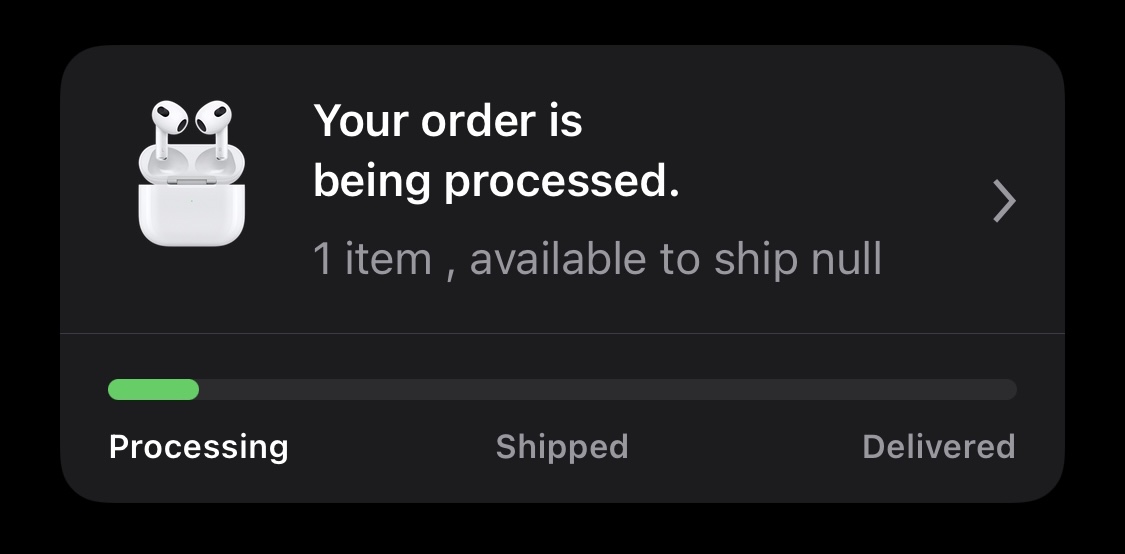The height and width of the screenshot is (554, 1125).
Task: Click the "Your order is" headline line
Action: (447, 122)
